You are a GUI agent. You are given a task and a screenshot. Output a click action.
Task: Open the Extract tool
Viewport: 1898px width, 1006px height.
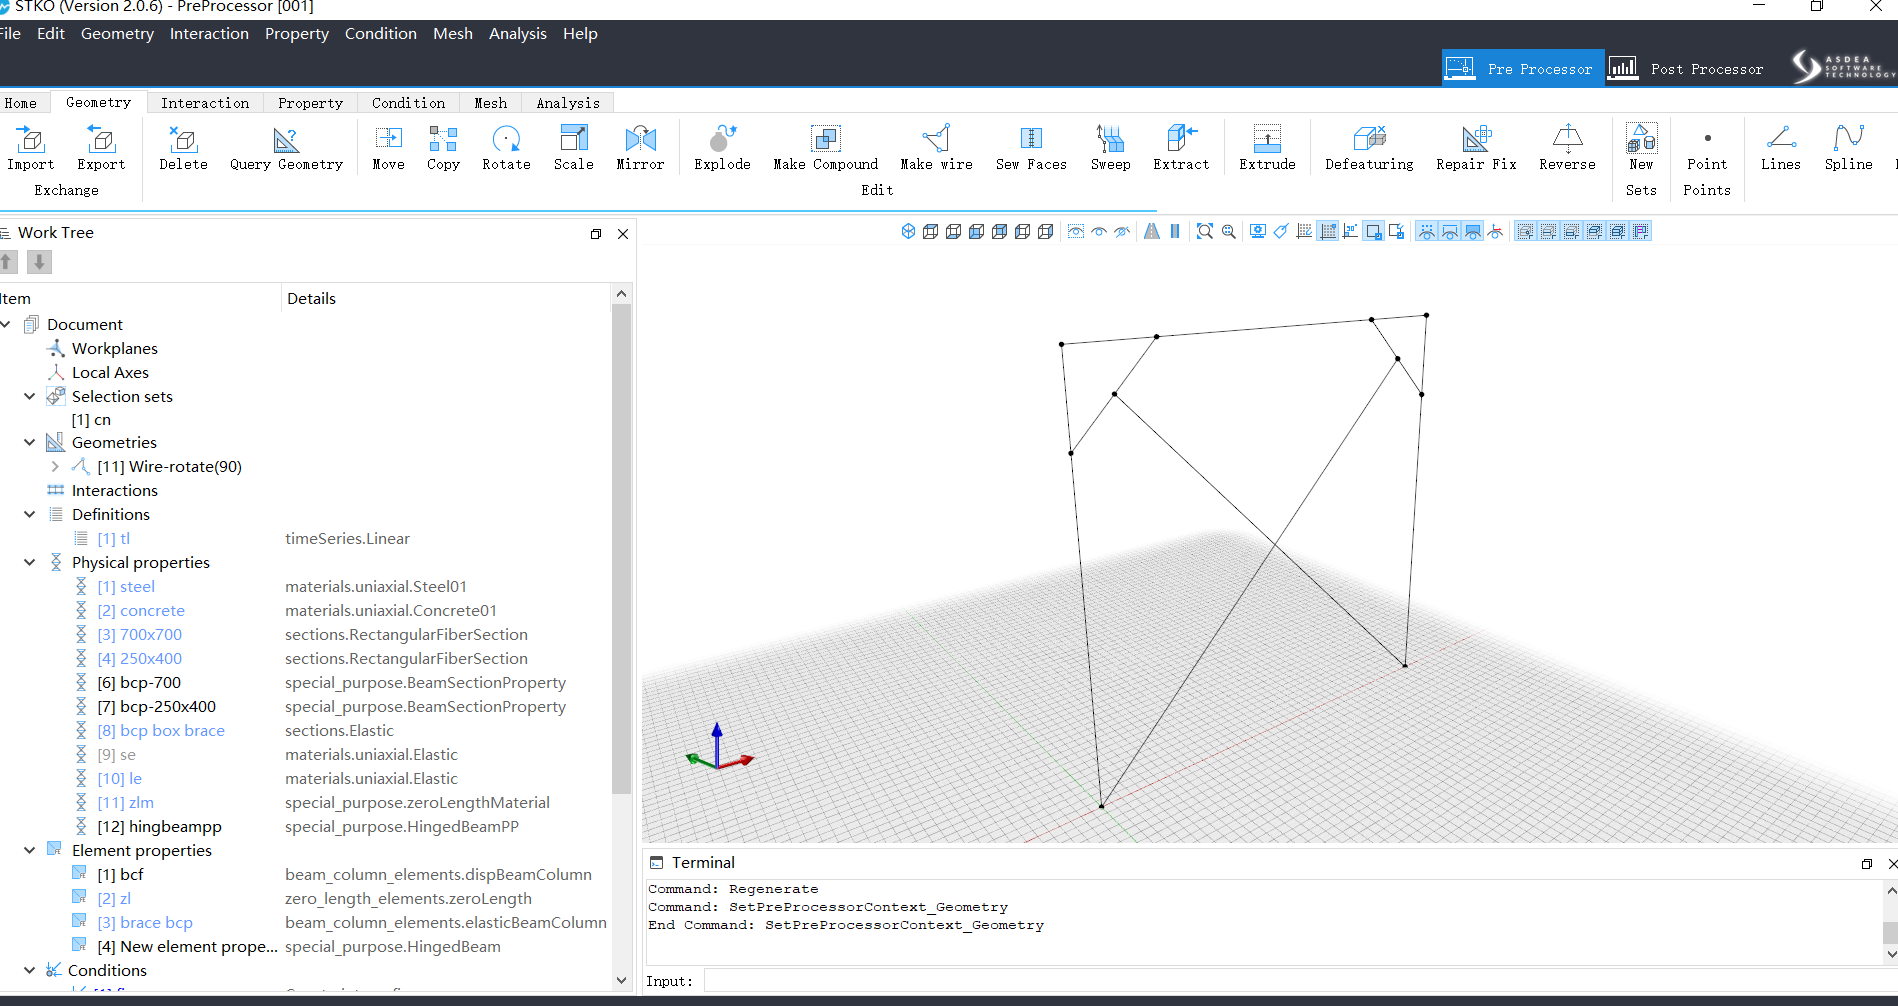point(1181,147)
